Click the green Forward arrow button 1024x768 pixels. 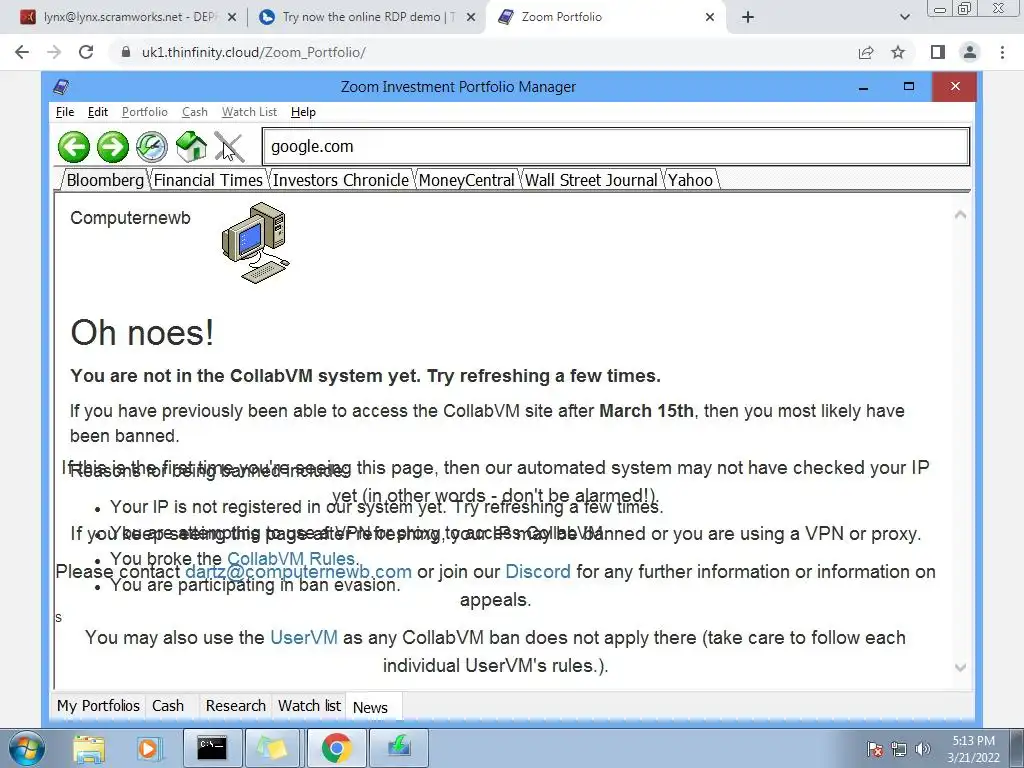point(113,146)
